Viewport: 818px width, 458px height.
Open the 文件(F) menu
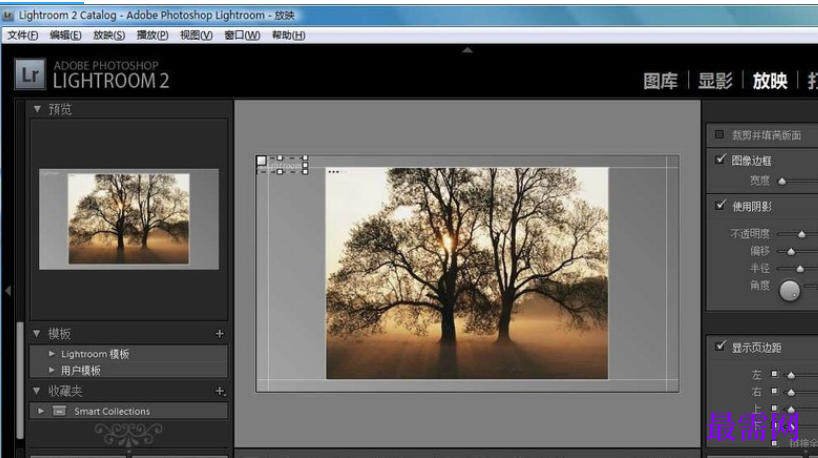tap(23, 35)
